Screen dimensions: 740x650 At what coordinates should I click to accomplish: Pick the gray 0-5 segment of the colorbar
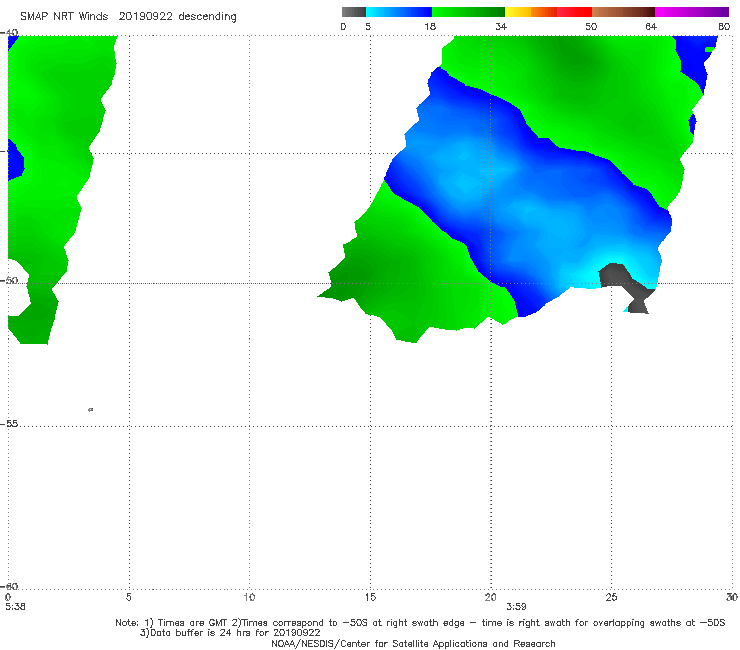click(x=354, y=12)
